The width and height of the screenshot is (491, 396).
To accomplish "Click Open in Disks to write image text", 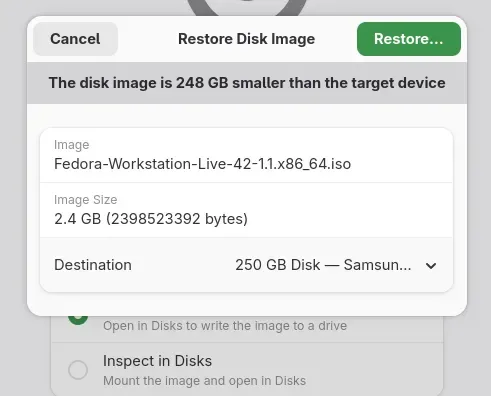I will coord(225,326).
